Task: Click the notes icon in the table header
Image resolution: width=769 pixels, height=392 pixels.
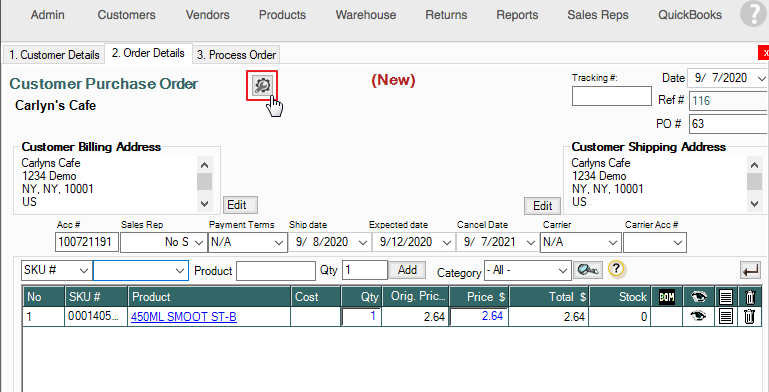Action: click(x=726, y=297)
